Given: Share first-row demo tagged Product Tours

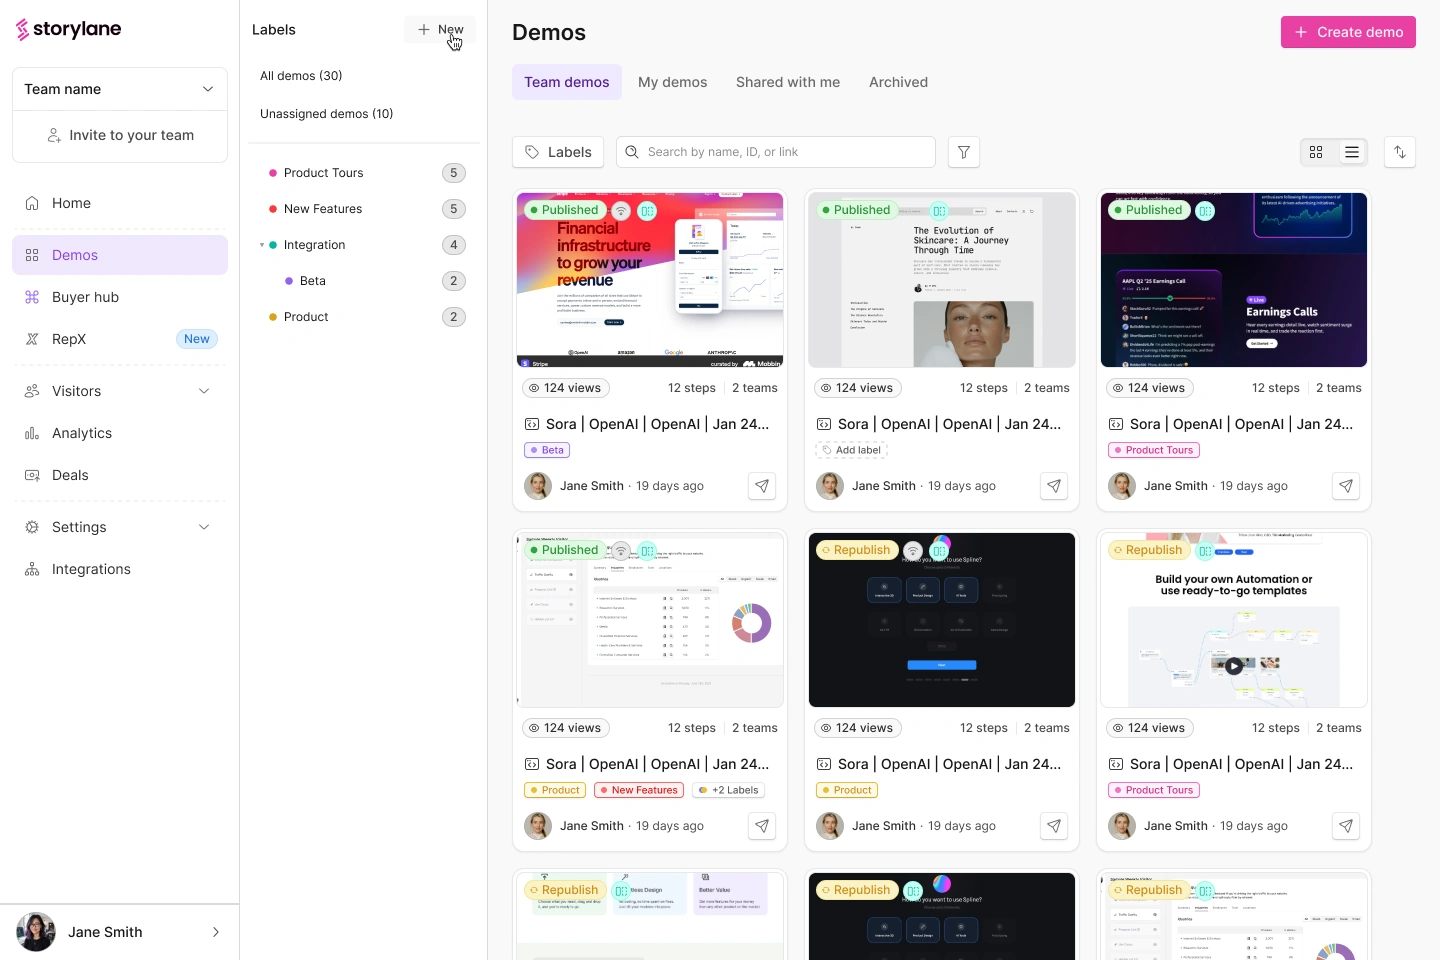Looking at the screenshot, I should (x=1346, y=486).
